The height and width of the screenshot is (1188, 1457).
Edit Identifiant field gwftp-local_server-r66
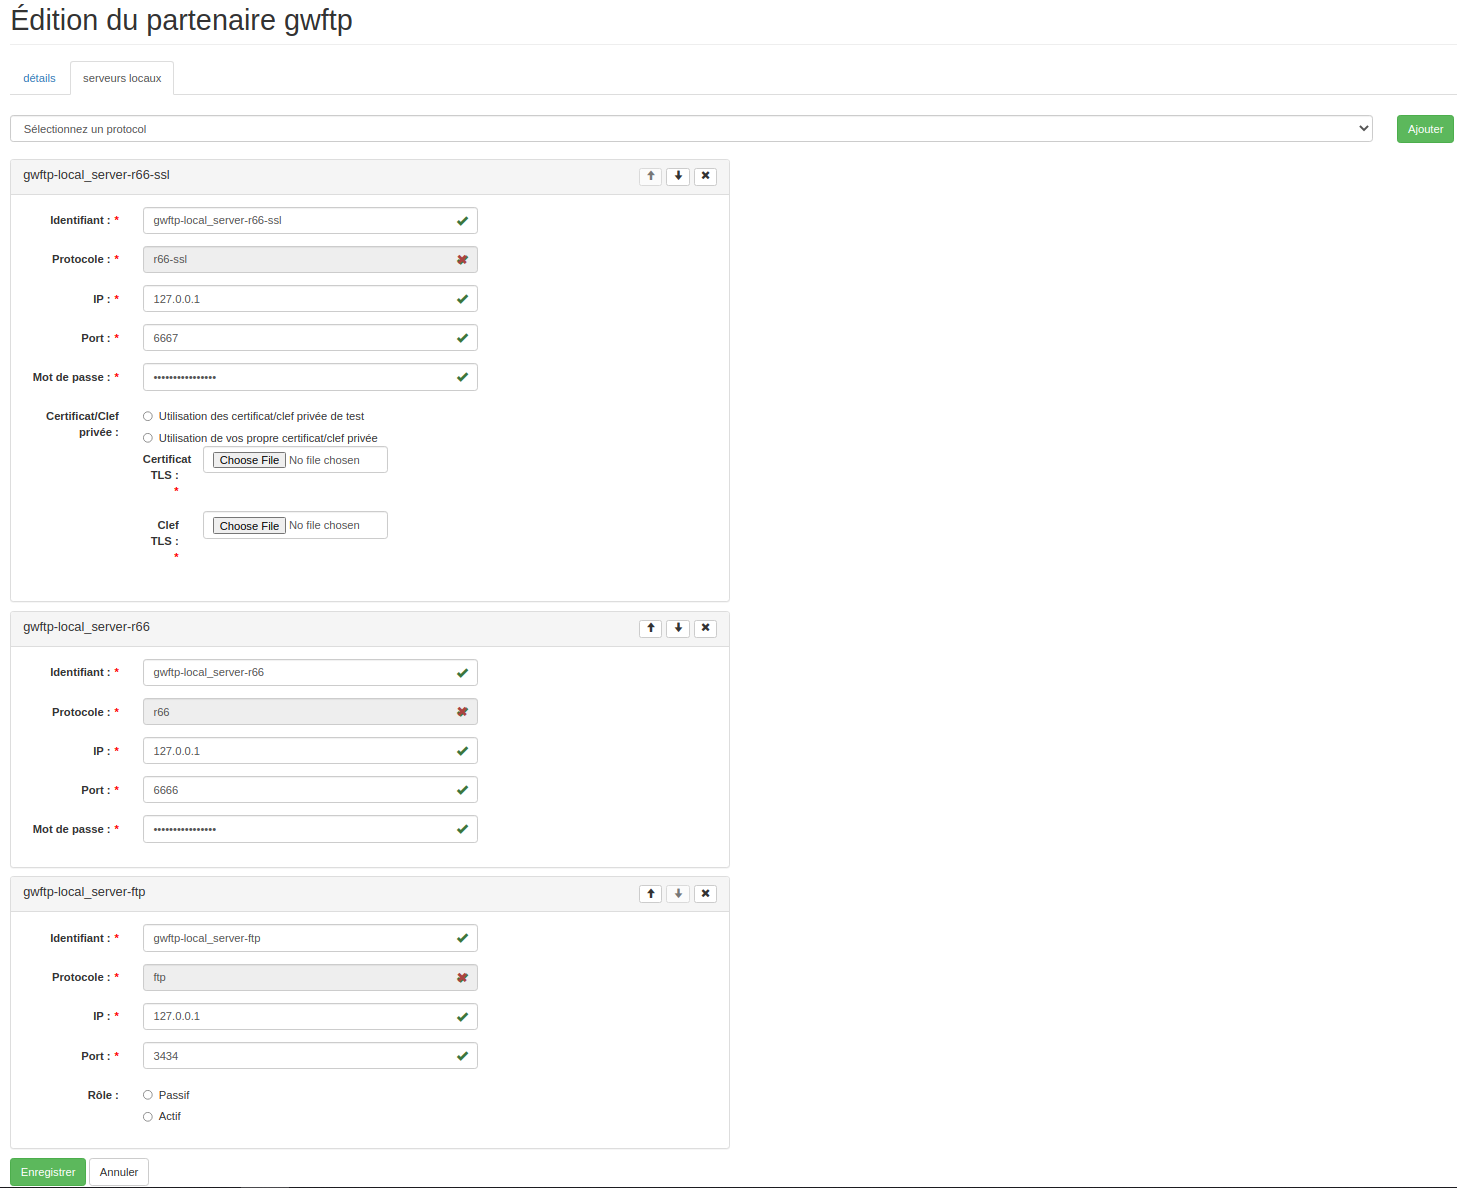(310, 672)
